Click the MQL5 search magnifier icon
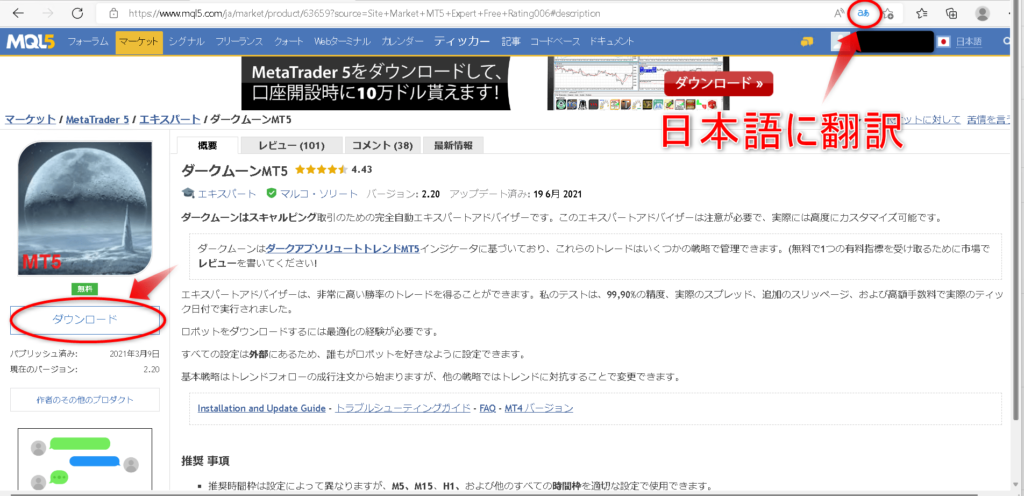1024x496 pixels. (1008, 42)
